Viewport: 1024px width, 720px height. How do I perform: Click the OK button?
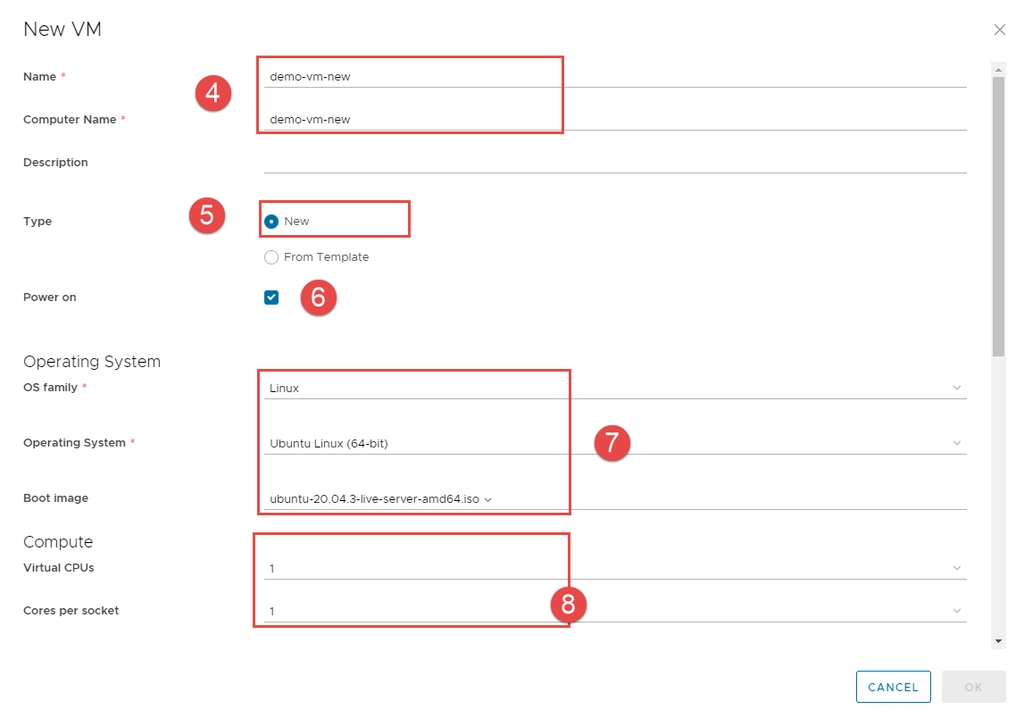pyautogui.click(x=973, y=687)
